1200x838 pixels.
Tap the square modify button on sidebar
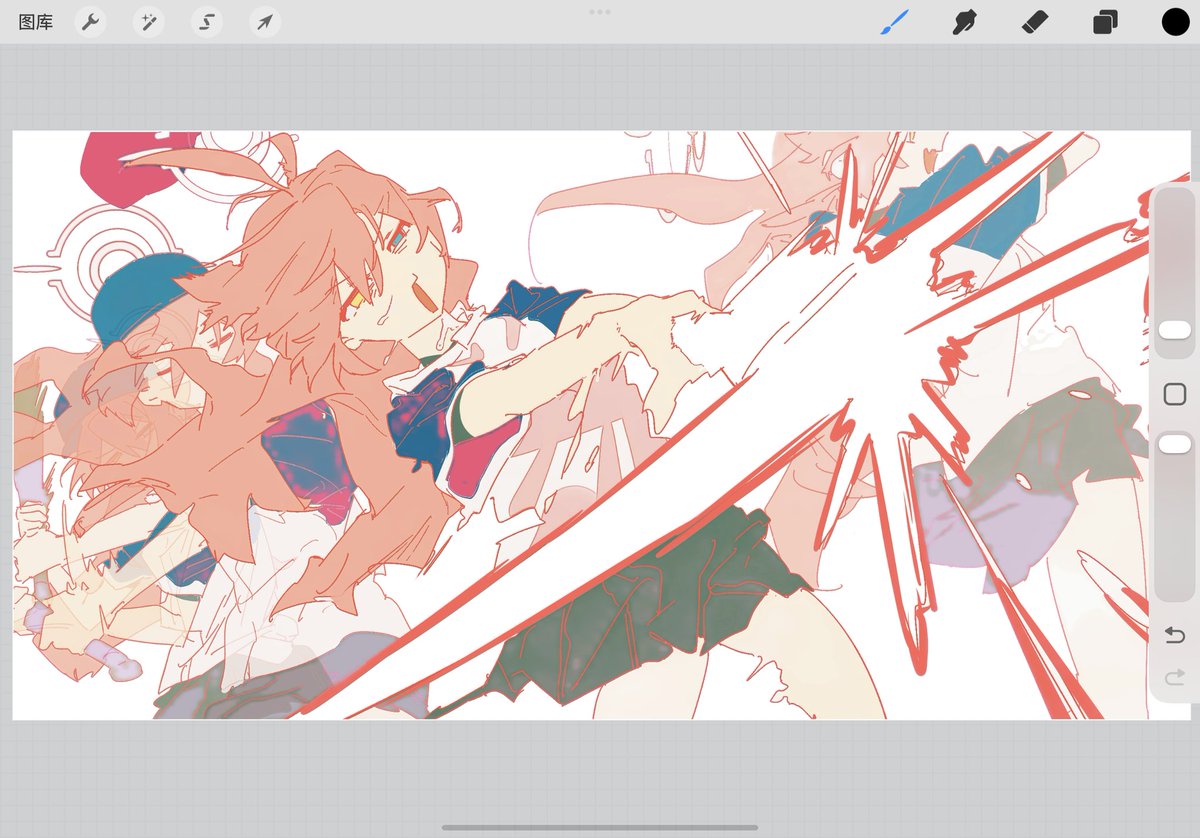(x=1175, y=394)
